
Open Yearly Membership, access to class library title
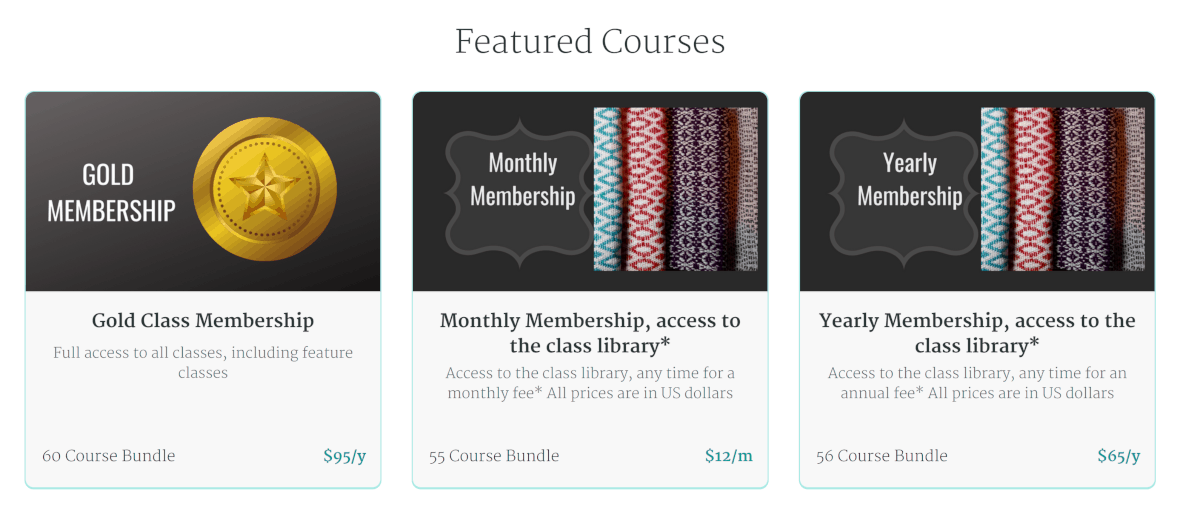pyautogui.click(x=977, y=333)
